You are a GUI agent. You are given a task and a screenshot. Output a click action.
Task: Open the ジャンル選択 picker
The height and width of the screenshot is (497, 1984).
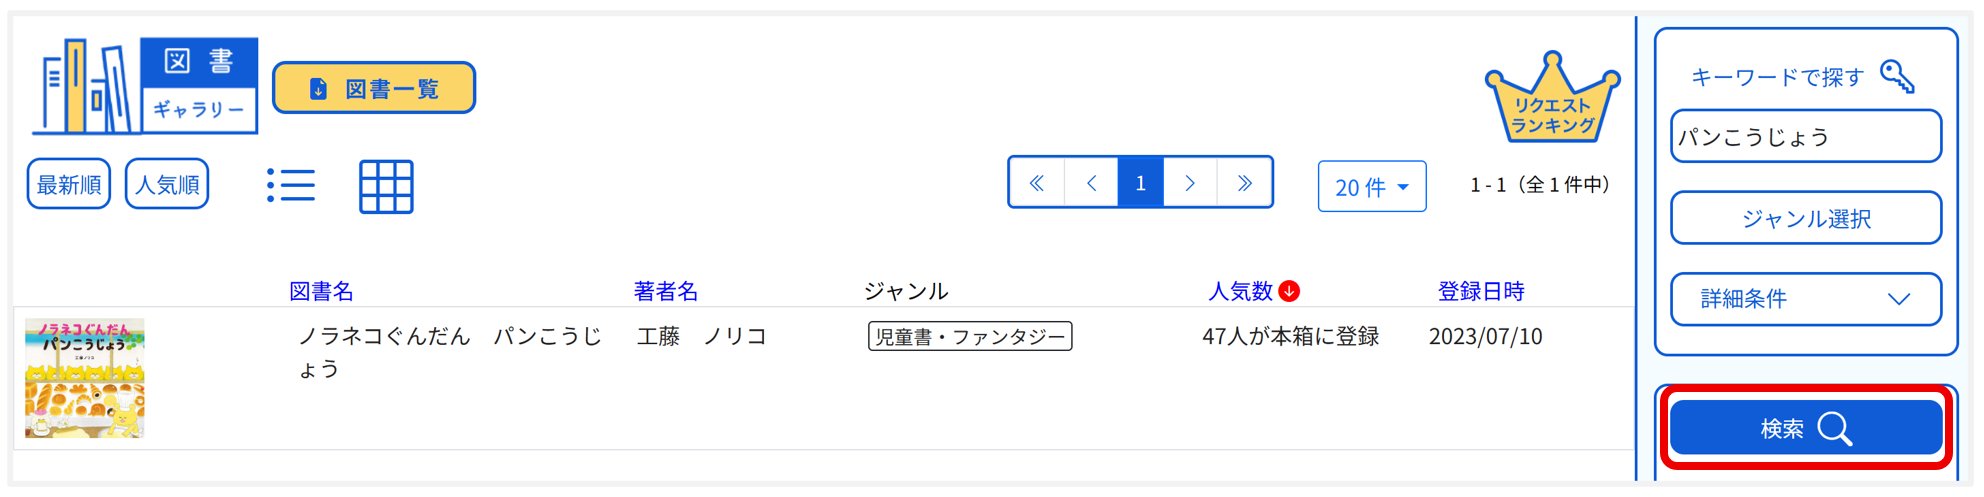[x=1805, y=219]
